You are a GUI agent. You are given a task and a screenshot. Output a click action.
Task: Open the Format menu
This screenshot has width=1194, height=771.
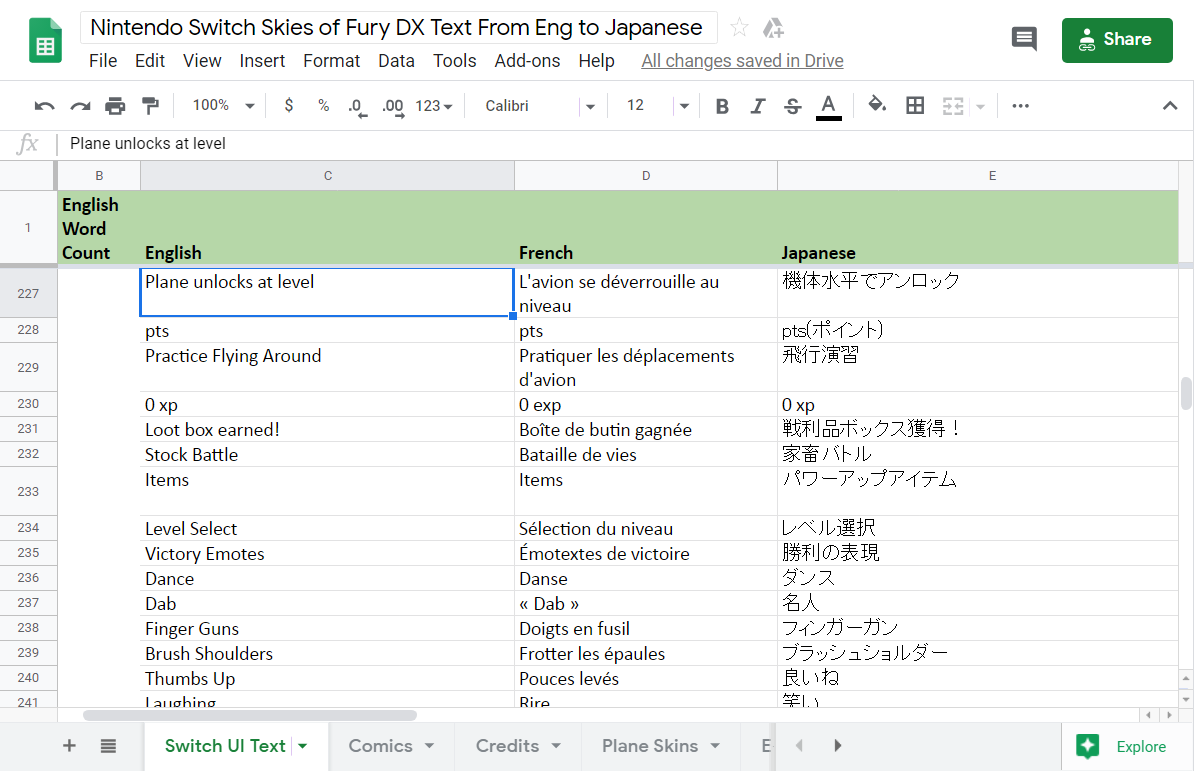point(331,61)
